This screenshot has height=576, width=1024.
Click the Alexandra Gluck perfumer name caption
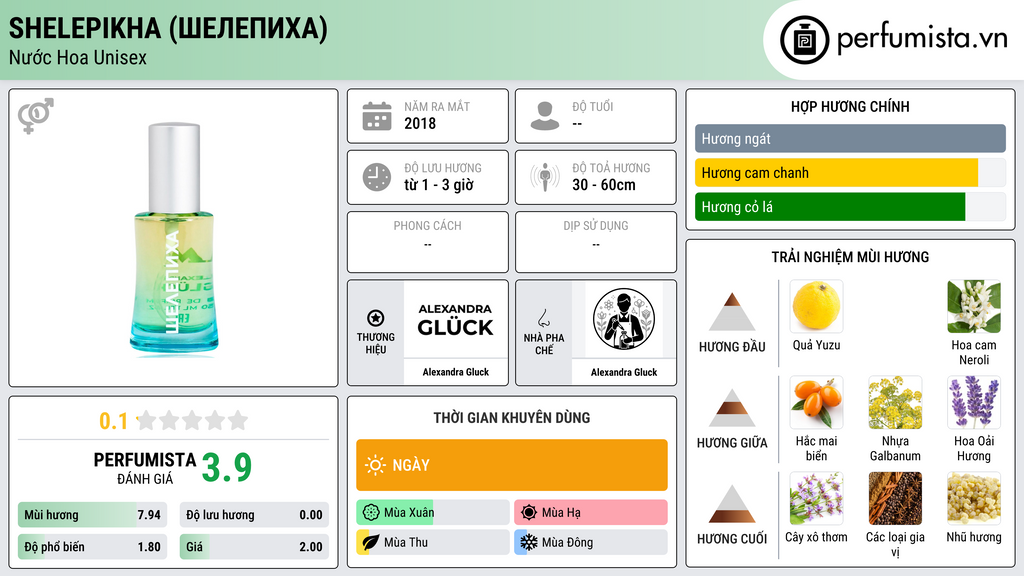coord(624,372)
